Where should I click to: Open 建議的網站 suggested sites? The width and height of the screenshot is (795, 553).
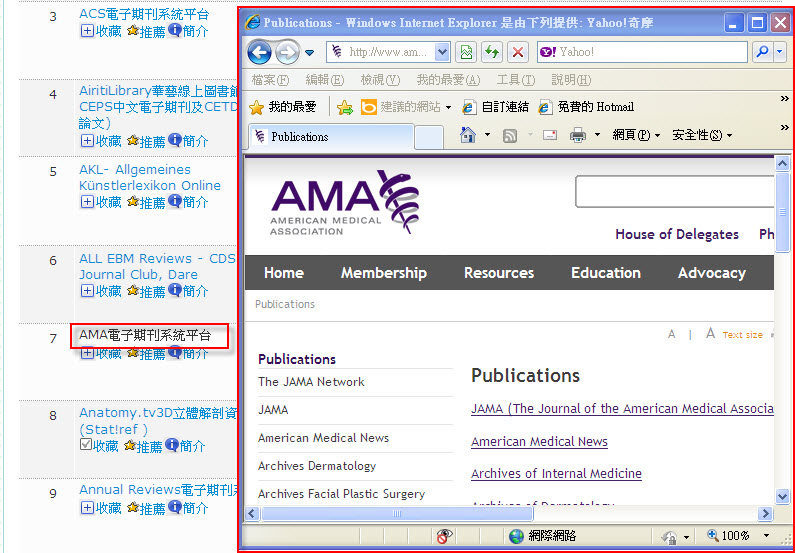click(x=406, y=107)
